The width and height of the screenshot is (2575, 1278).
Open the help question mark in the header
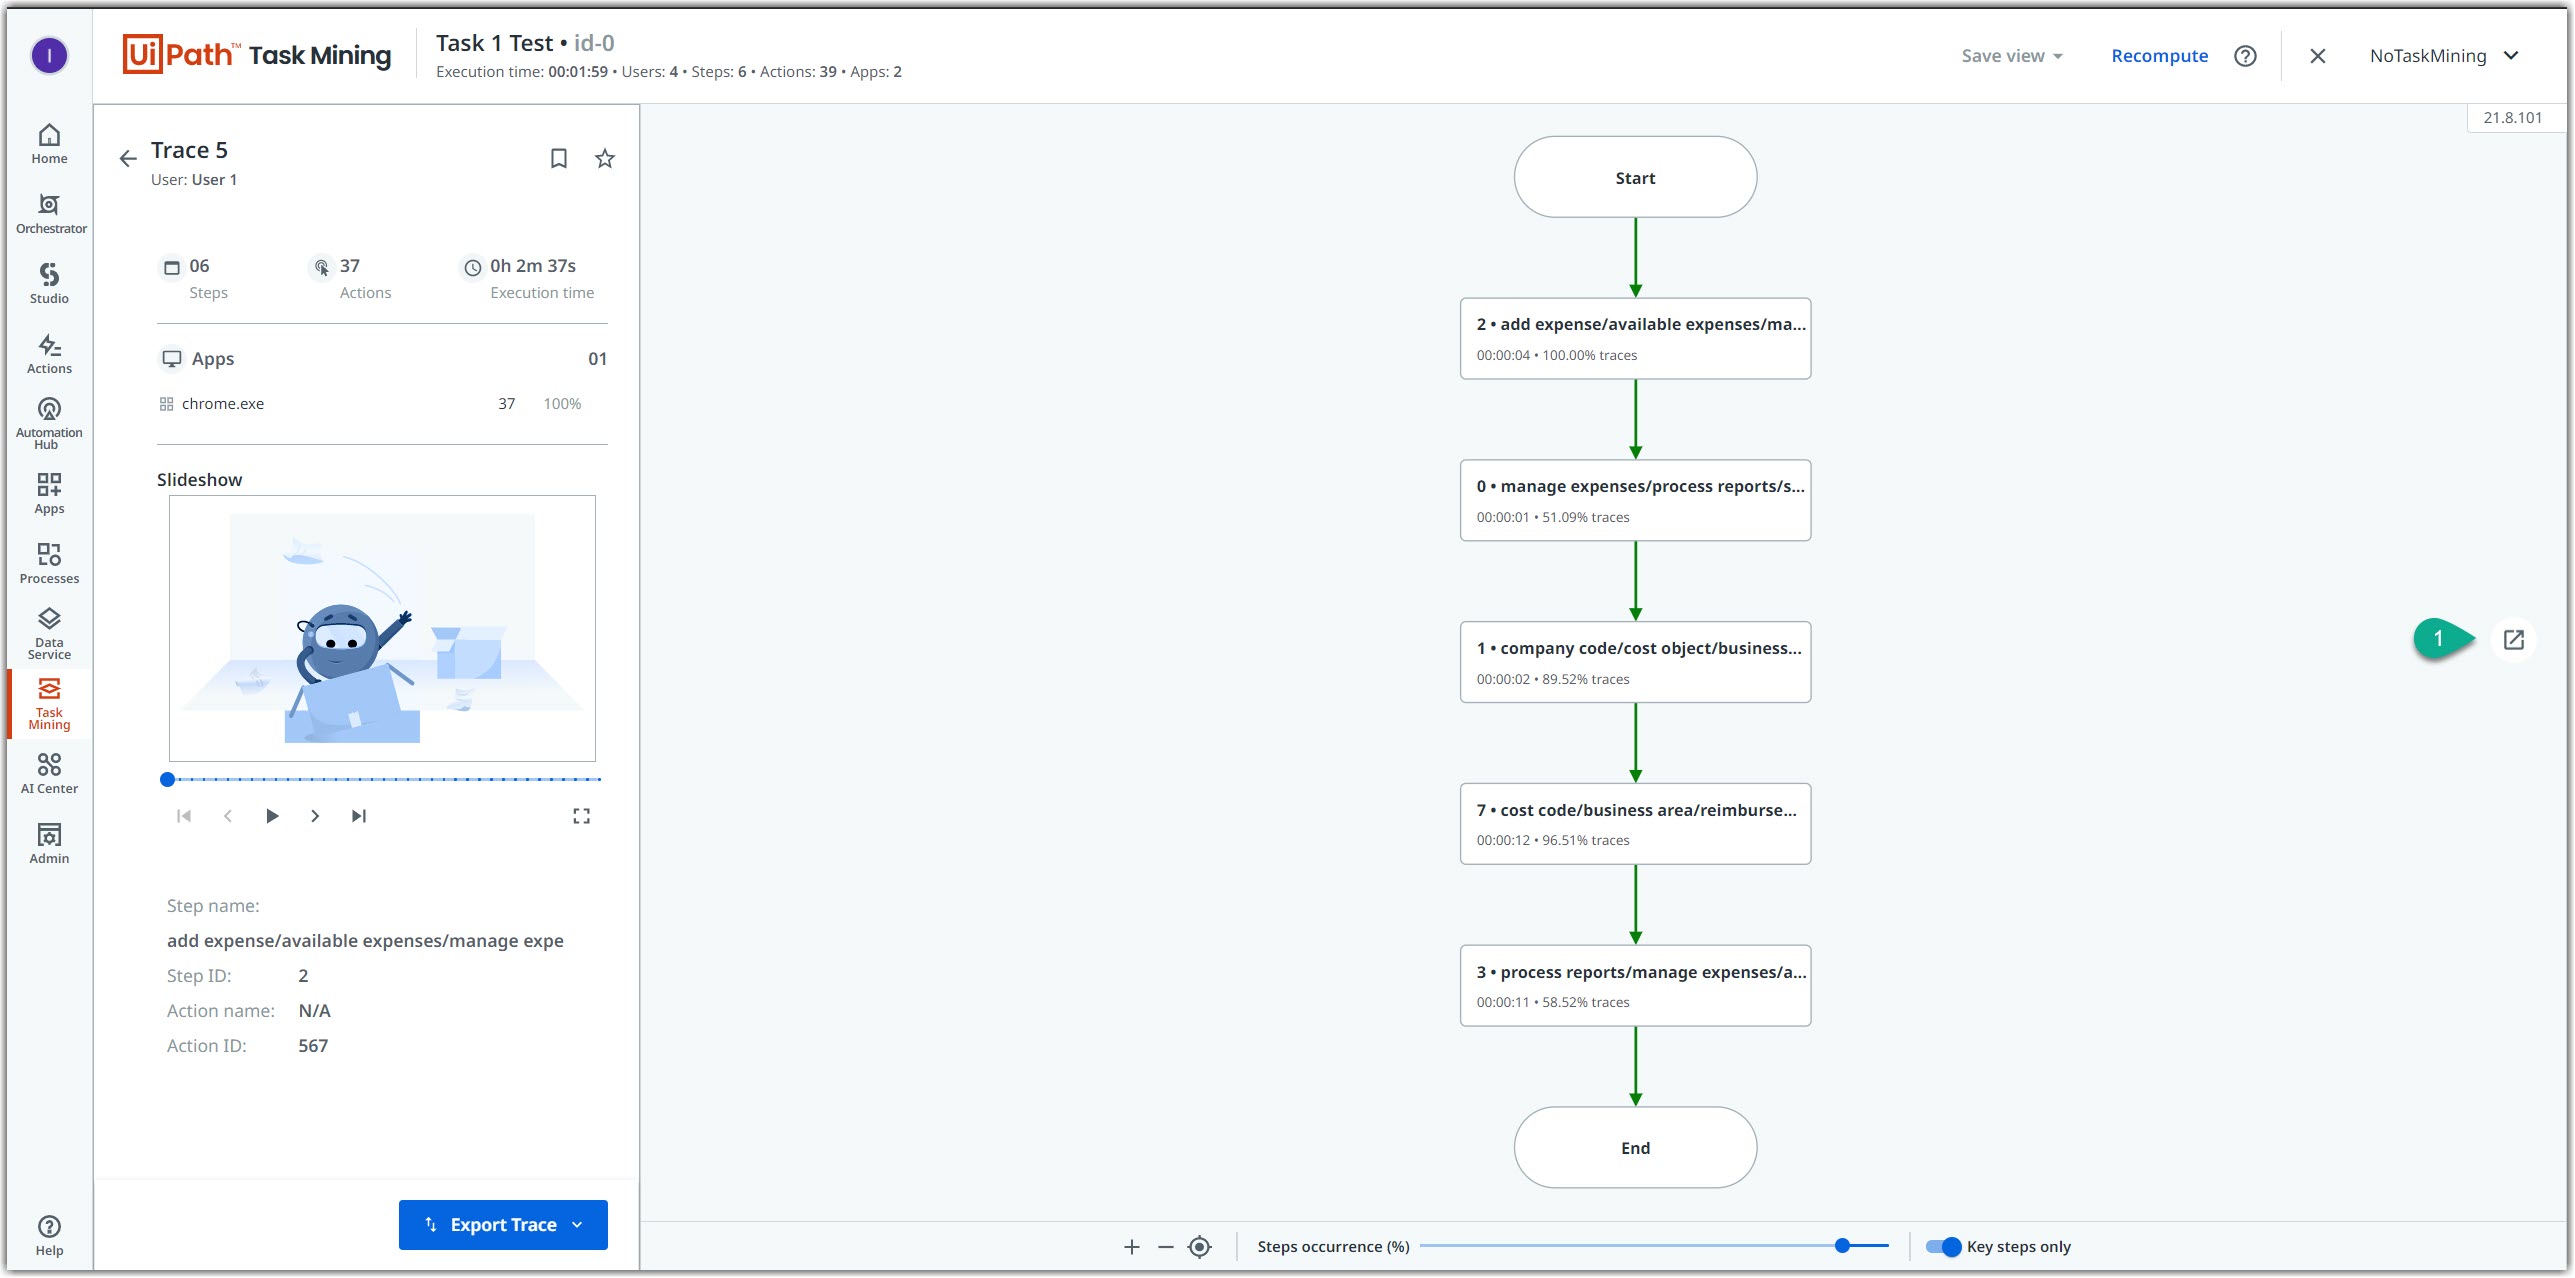point(2245,56)
